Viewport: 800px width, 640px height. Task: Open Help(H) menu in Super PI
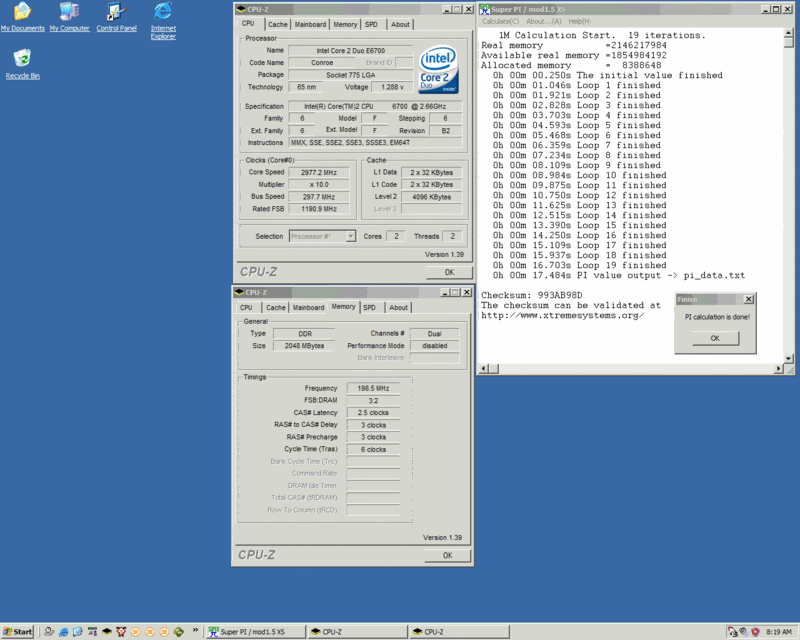click(580, 21)
